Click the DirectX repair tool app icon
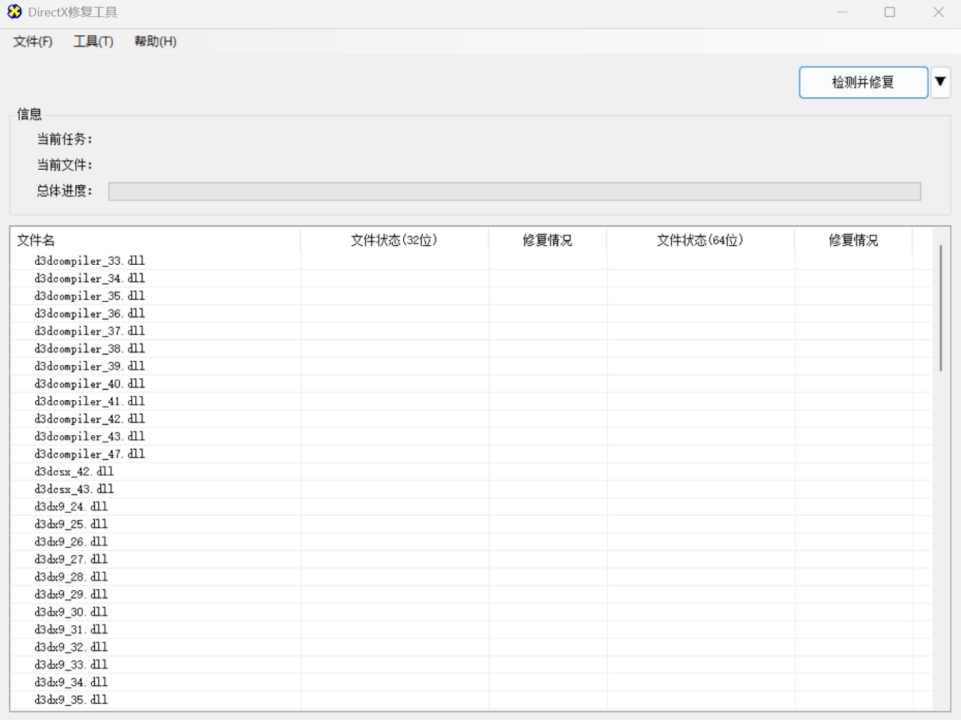This screenshot has width=961, height=720. 14,12
